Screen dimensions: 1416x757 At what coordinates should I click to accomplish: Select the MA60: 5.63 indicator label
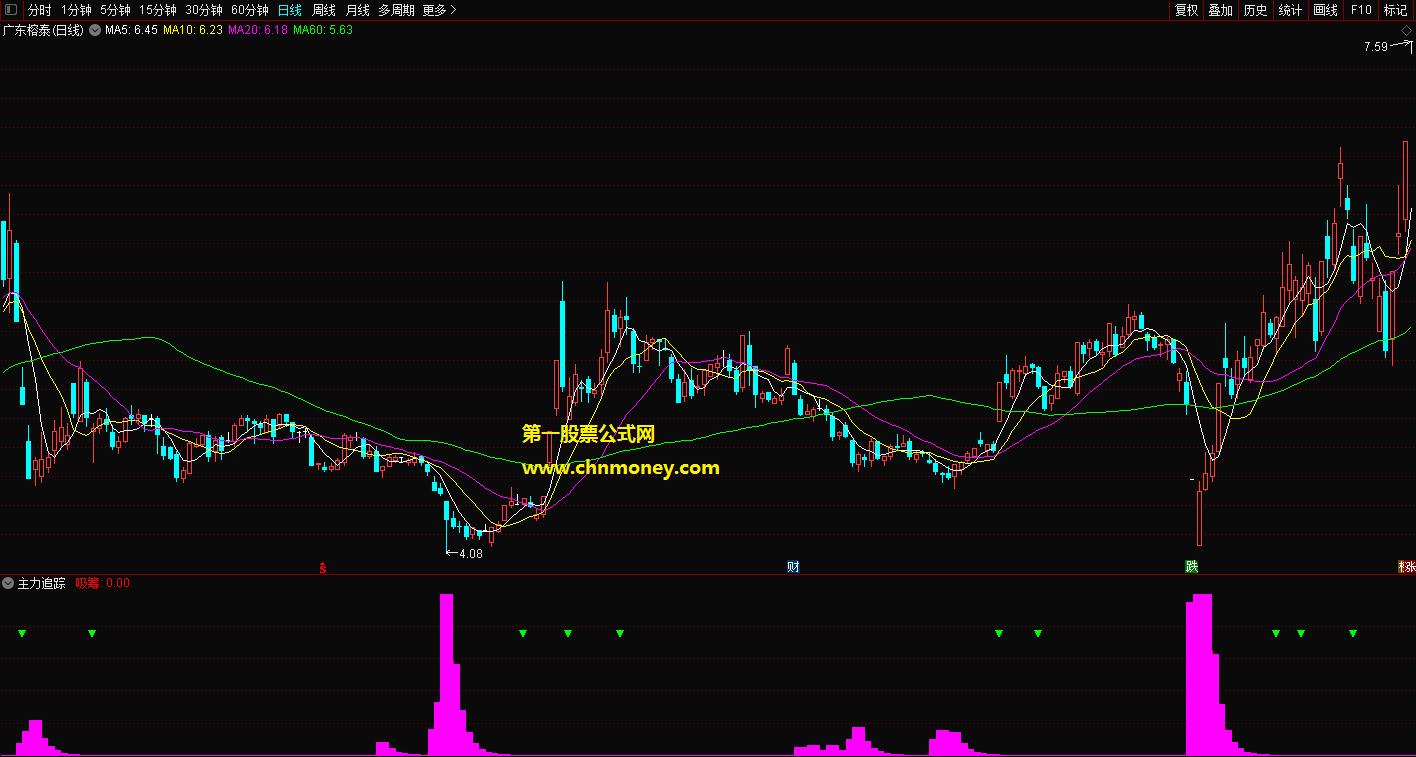pyautogui.click(x=323, y=30)
